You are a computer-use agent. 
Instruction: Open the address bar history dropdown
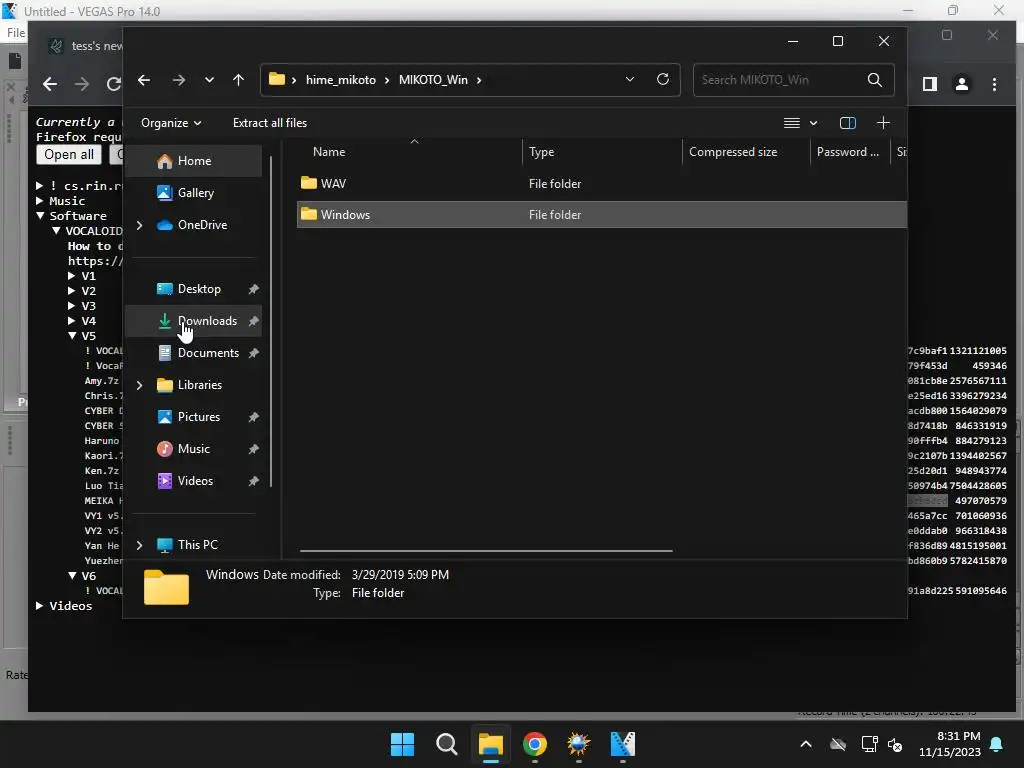(x=630, y=80)
